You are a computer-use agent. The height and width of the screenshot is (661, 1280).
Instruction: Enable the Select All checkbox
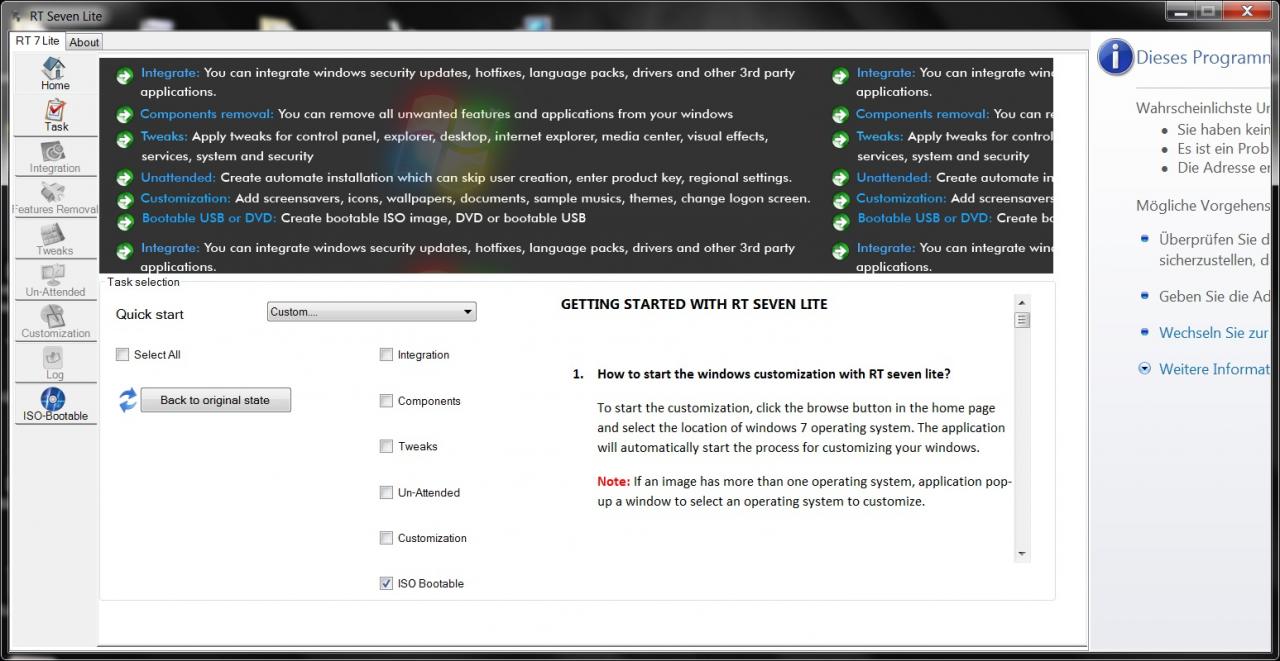122,354
